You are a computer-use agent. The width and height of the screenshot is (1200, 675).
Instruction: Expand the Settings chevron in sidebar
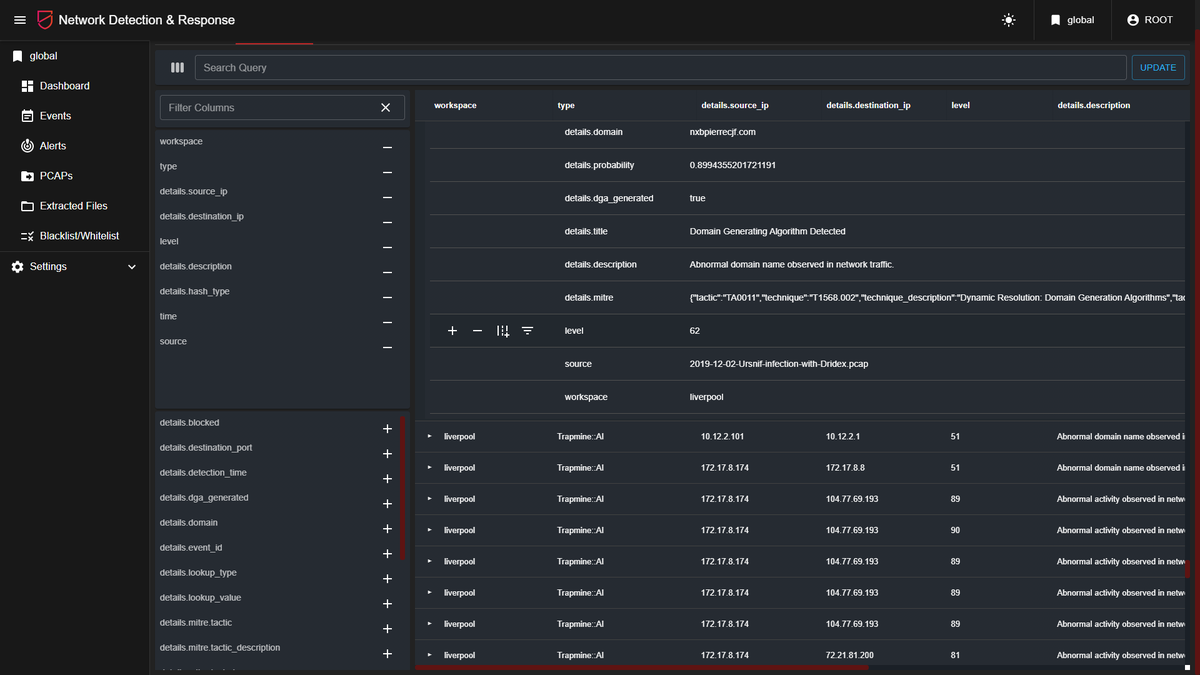132,267
